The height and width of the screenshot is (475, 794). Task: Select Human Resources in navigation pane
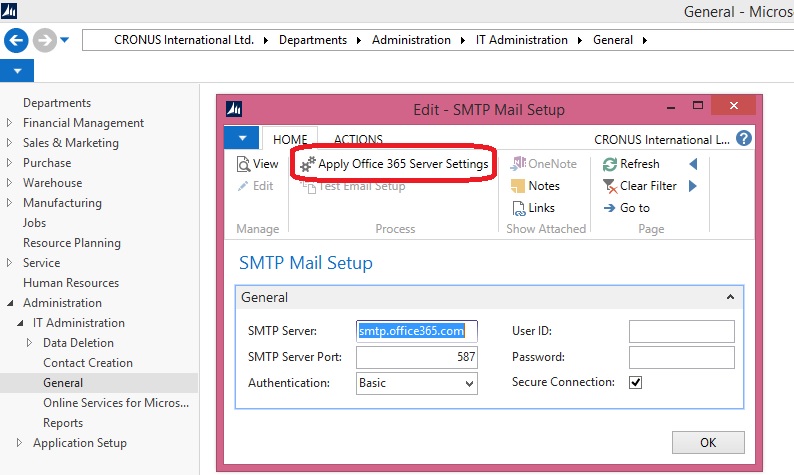pyautogui.click(x=71, y=283)
